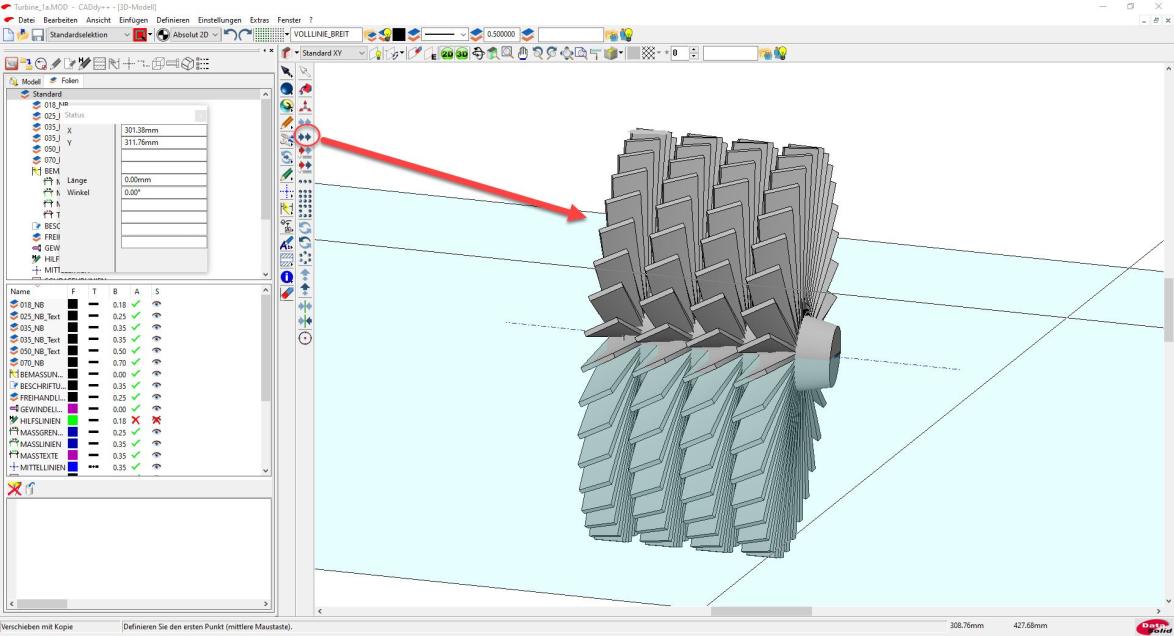The width and height of the screenshot is (1174, 636).
Task: Switch to 3D view with green 3D button
Action: click(x=463, y=53)
